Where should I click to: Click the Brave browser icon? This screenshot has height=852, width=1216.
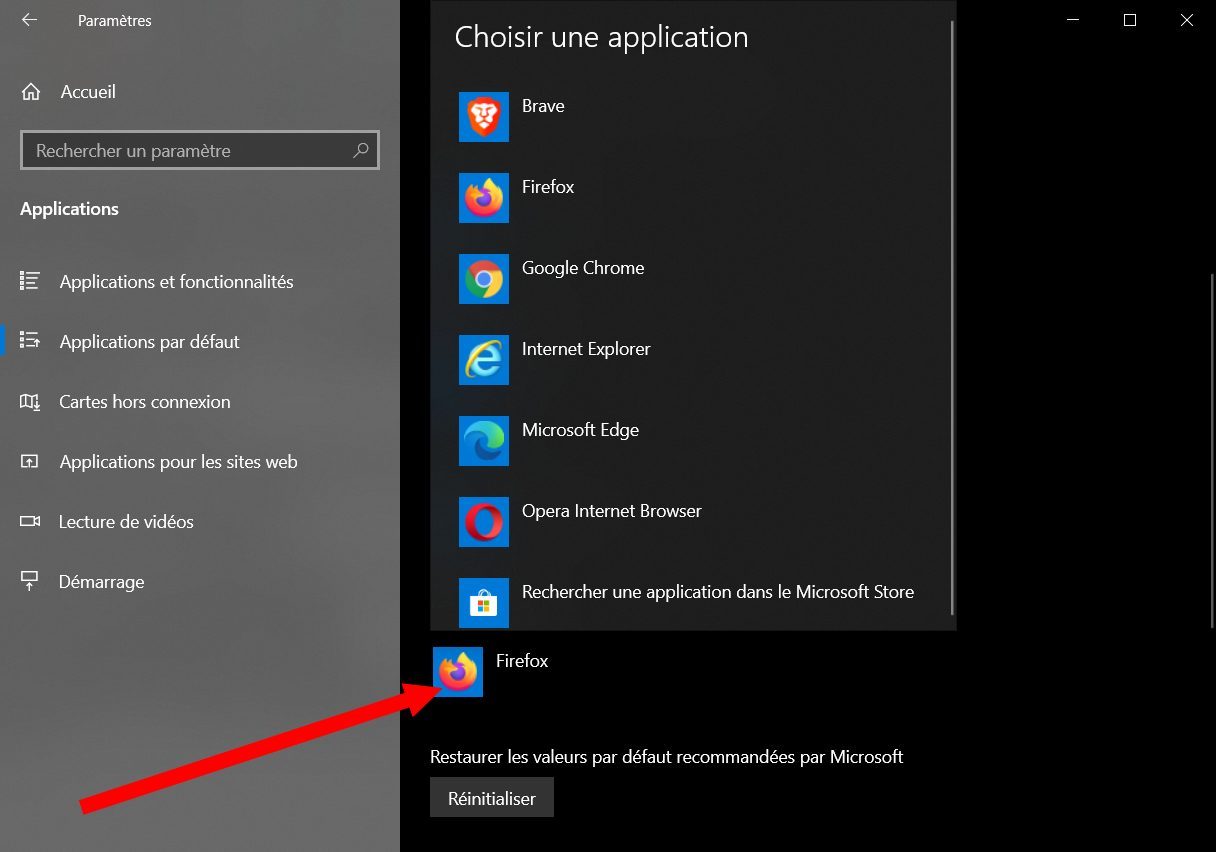coord(484,117)
